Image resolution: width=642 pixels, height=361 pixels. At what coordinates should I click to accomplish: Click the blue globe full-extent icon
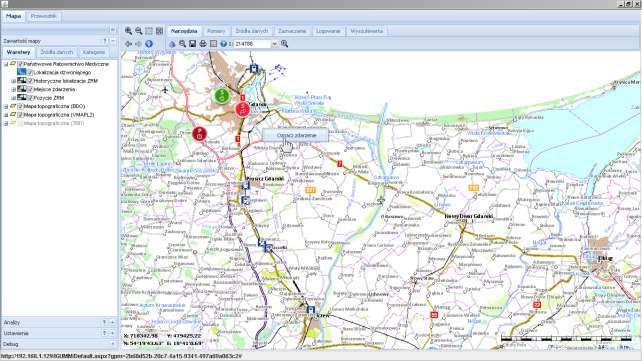point(149,44)
